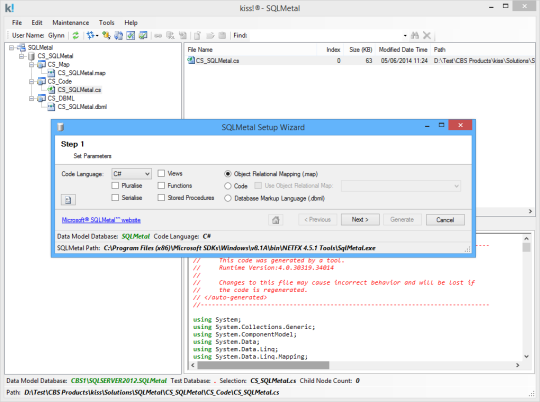Click the < Previous button

[x=318, y=220]
